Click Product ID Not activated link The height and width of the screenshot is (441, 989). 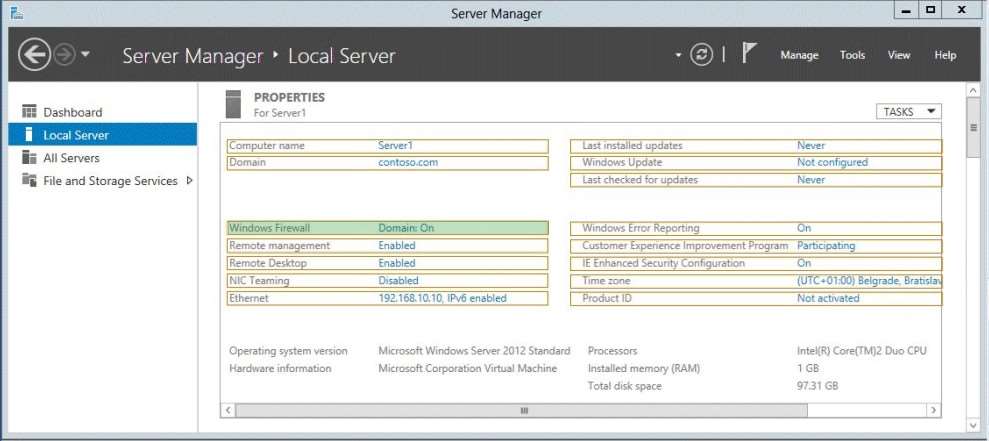pyautogui.click(x=828, y=298)
